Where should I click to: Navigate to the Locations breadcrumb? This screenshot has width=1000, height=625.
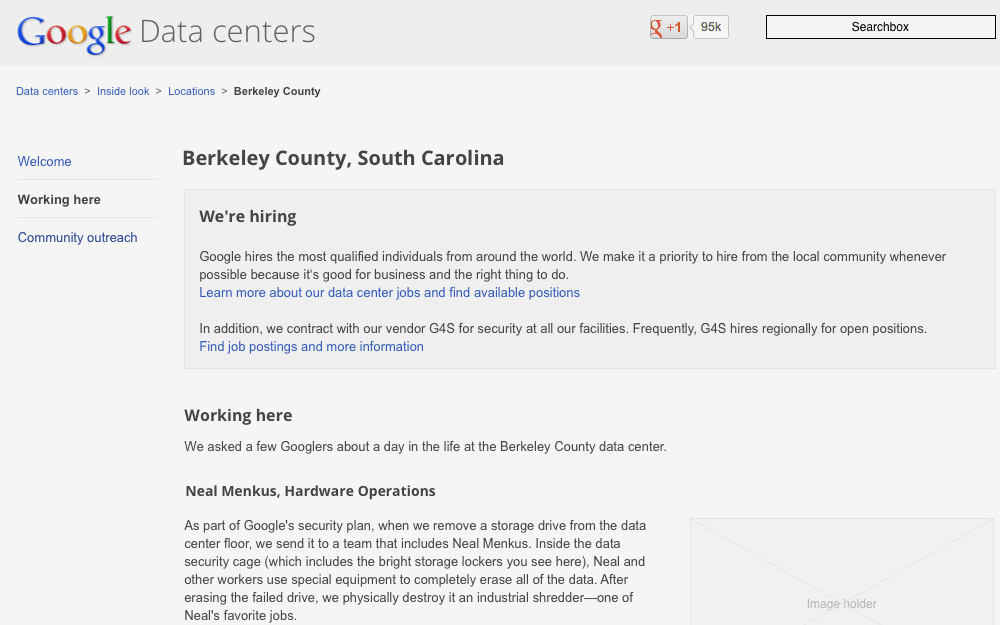(x=191, y=91)
